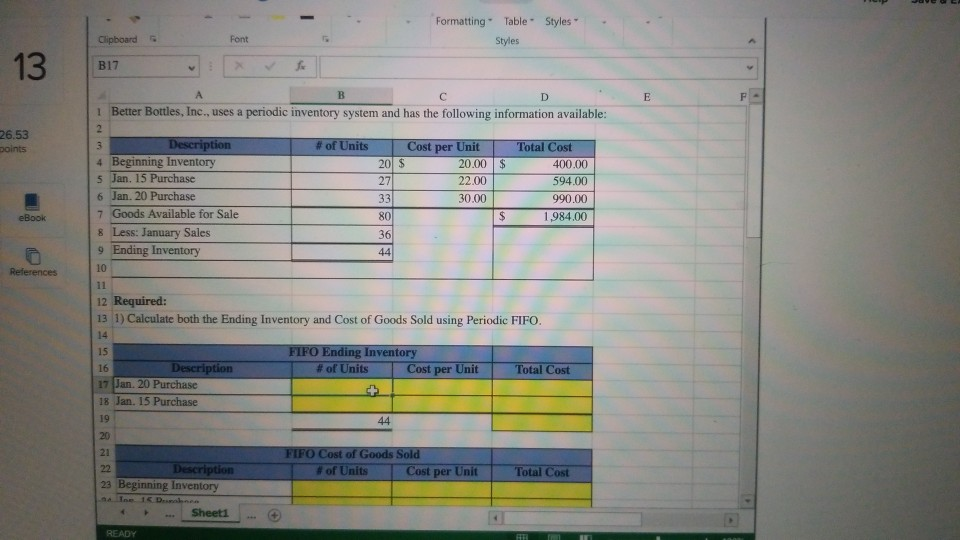Select Jan. 15 Purchase units cell B18
This screenshot has height=540, width=960.
[x=342, y=404]
